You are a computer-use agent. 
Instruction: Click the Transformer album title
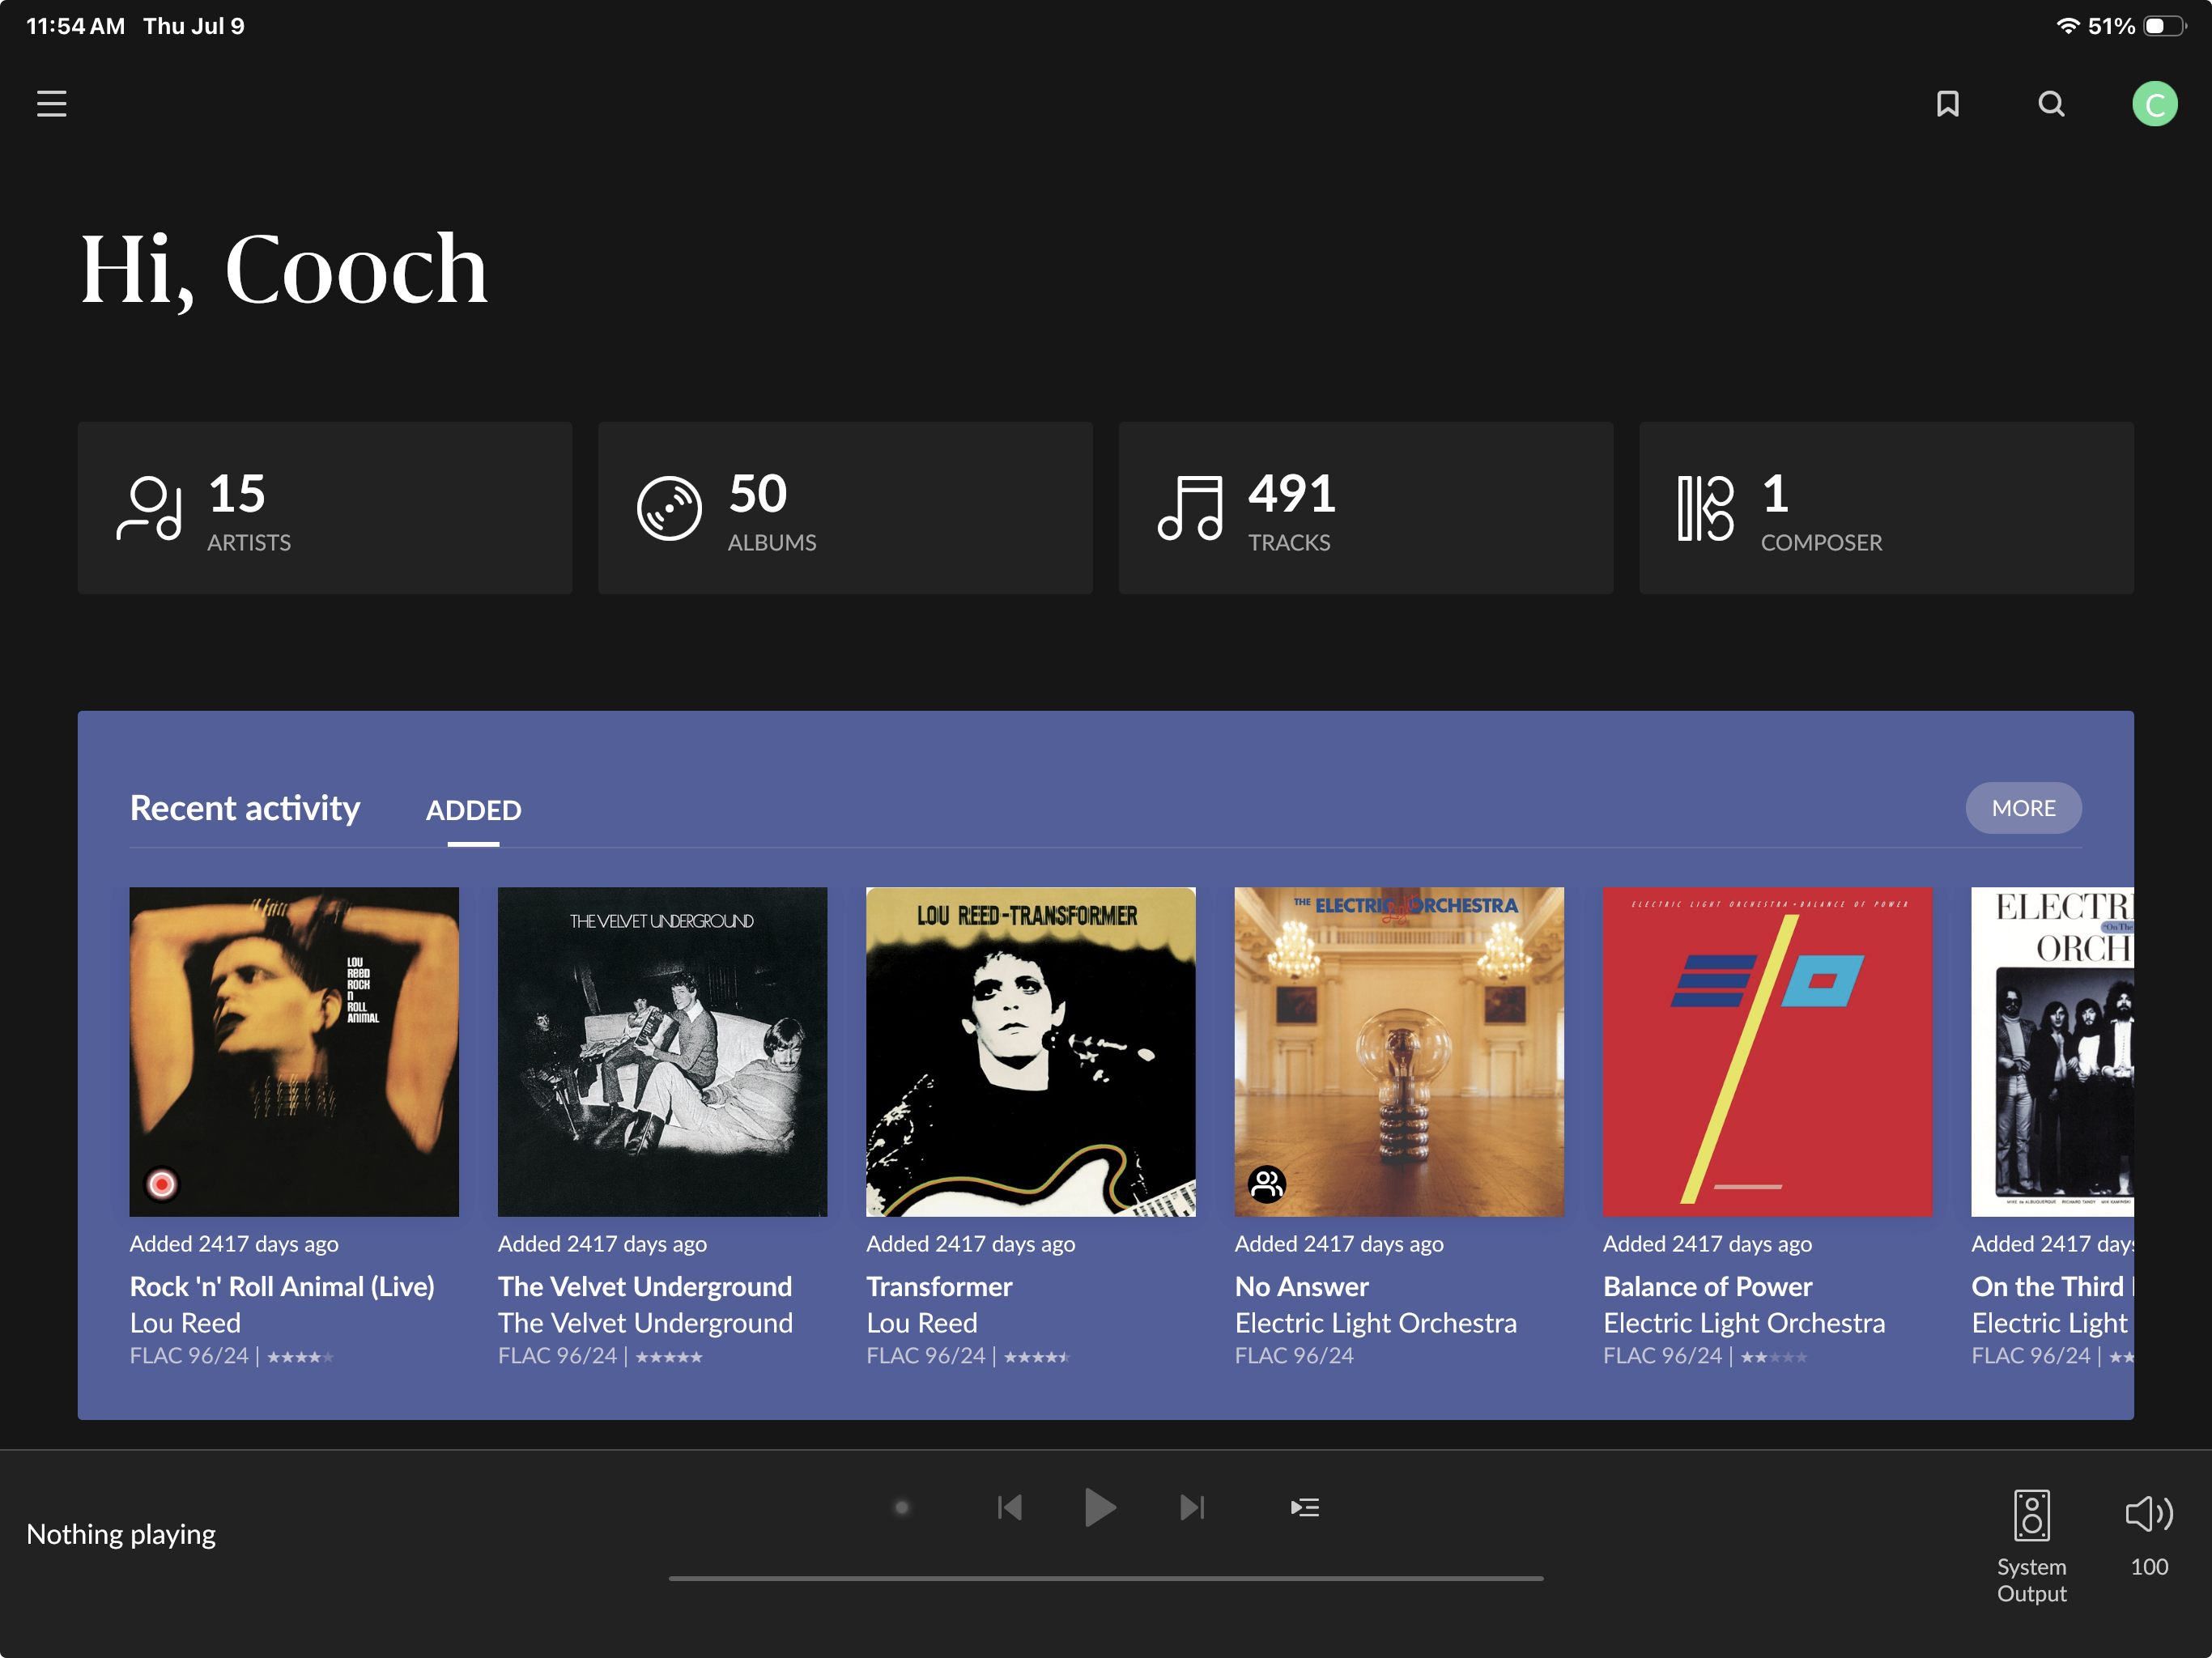point(939,1286)
